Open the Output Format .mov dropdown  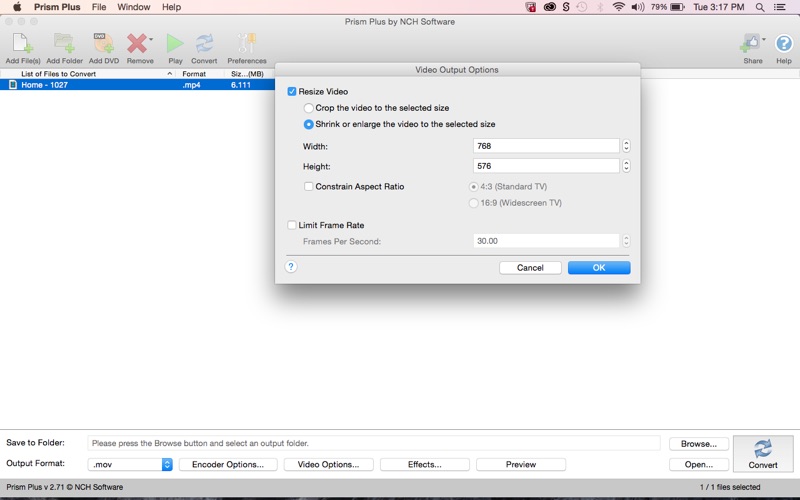coord(130,464)
